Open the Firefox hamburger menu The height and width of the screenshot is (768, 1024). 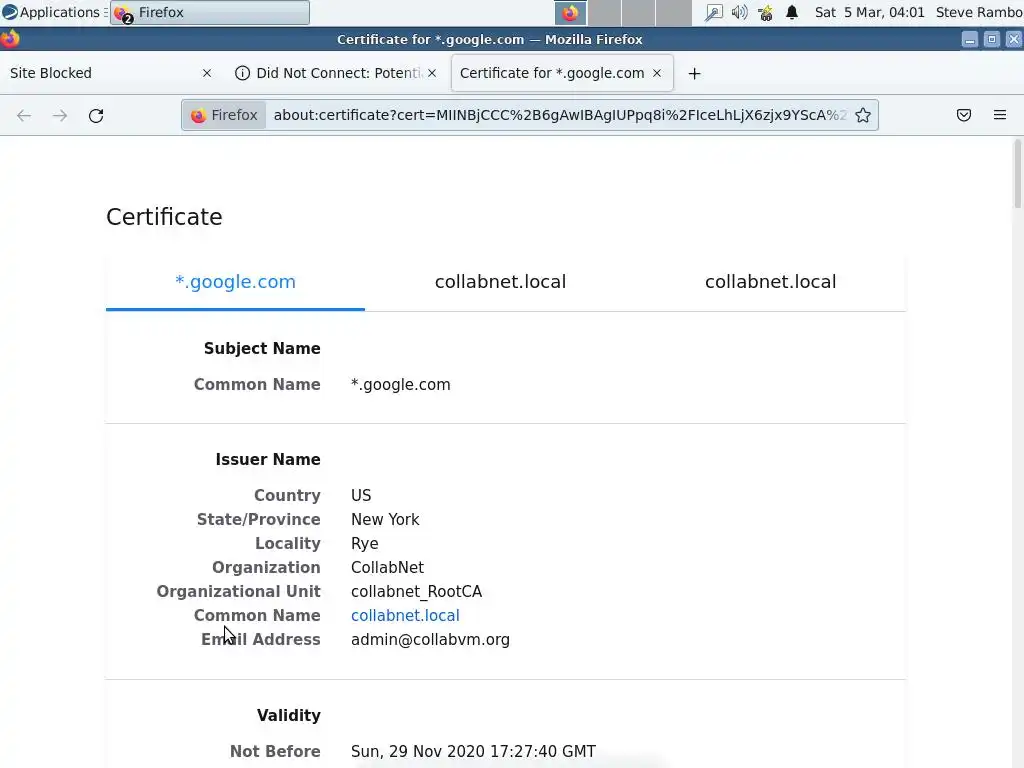[1000, 116]
